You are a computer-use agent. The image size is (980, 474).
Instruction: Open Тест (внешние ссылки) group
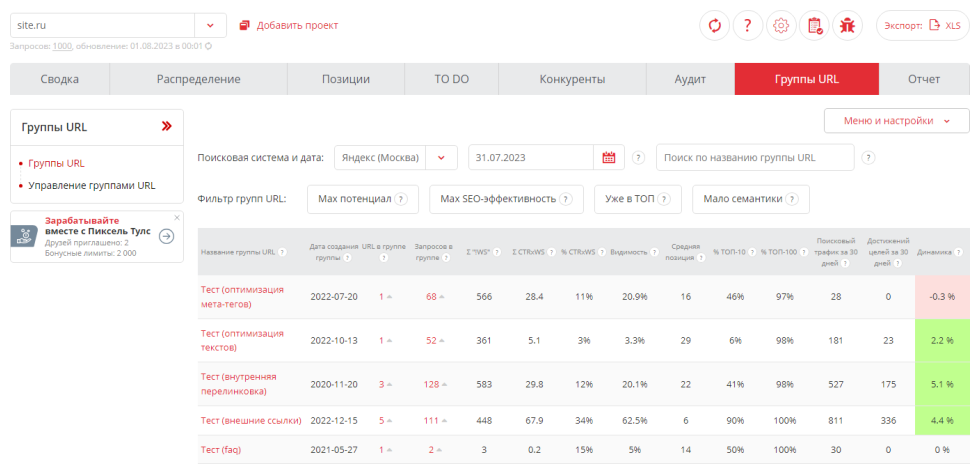pyautogui.click(x=251, y=420)
